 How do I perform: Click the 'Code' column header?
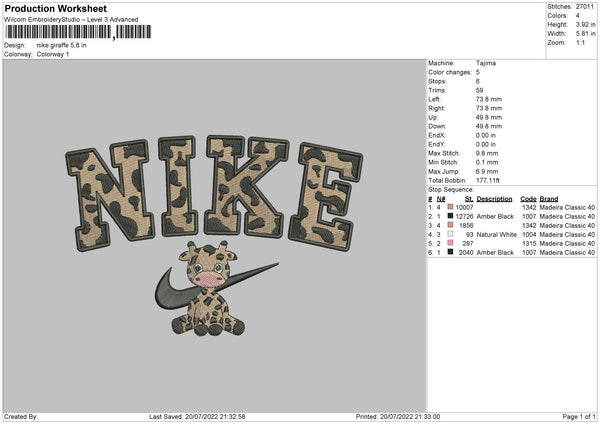[x=528, y=199]
